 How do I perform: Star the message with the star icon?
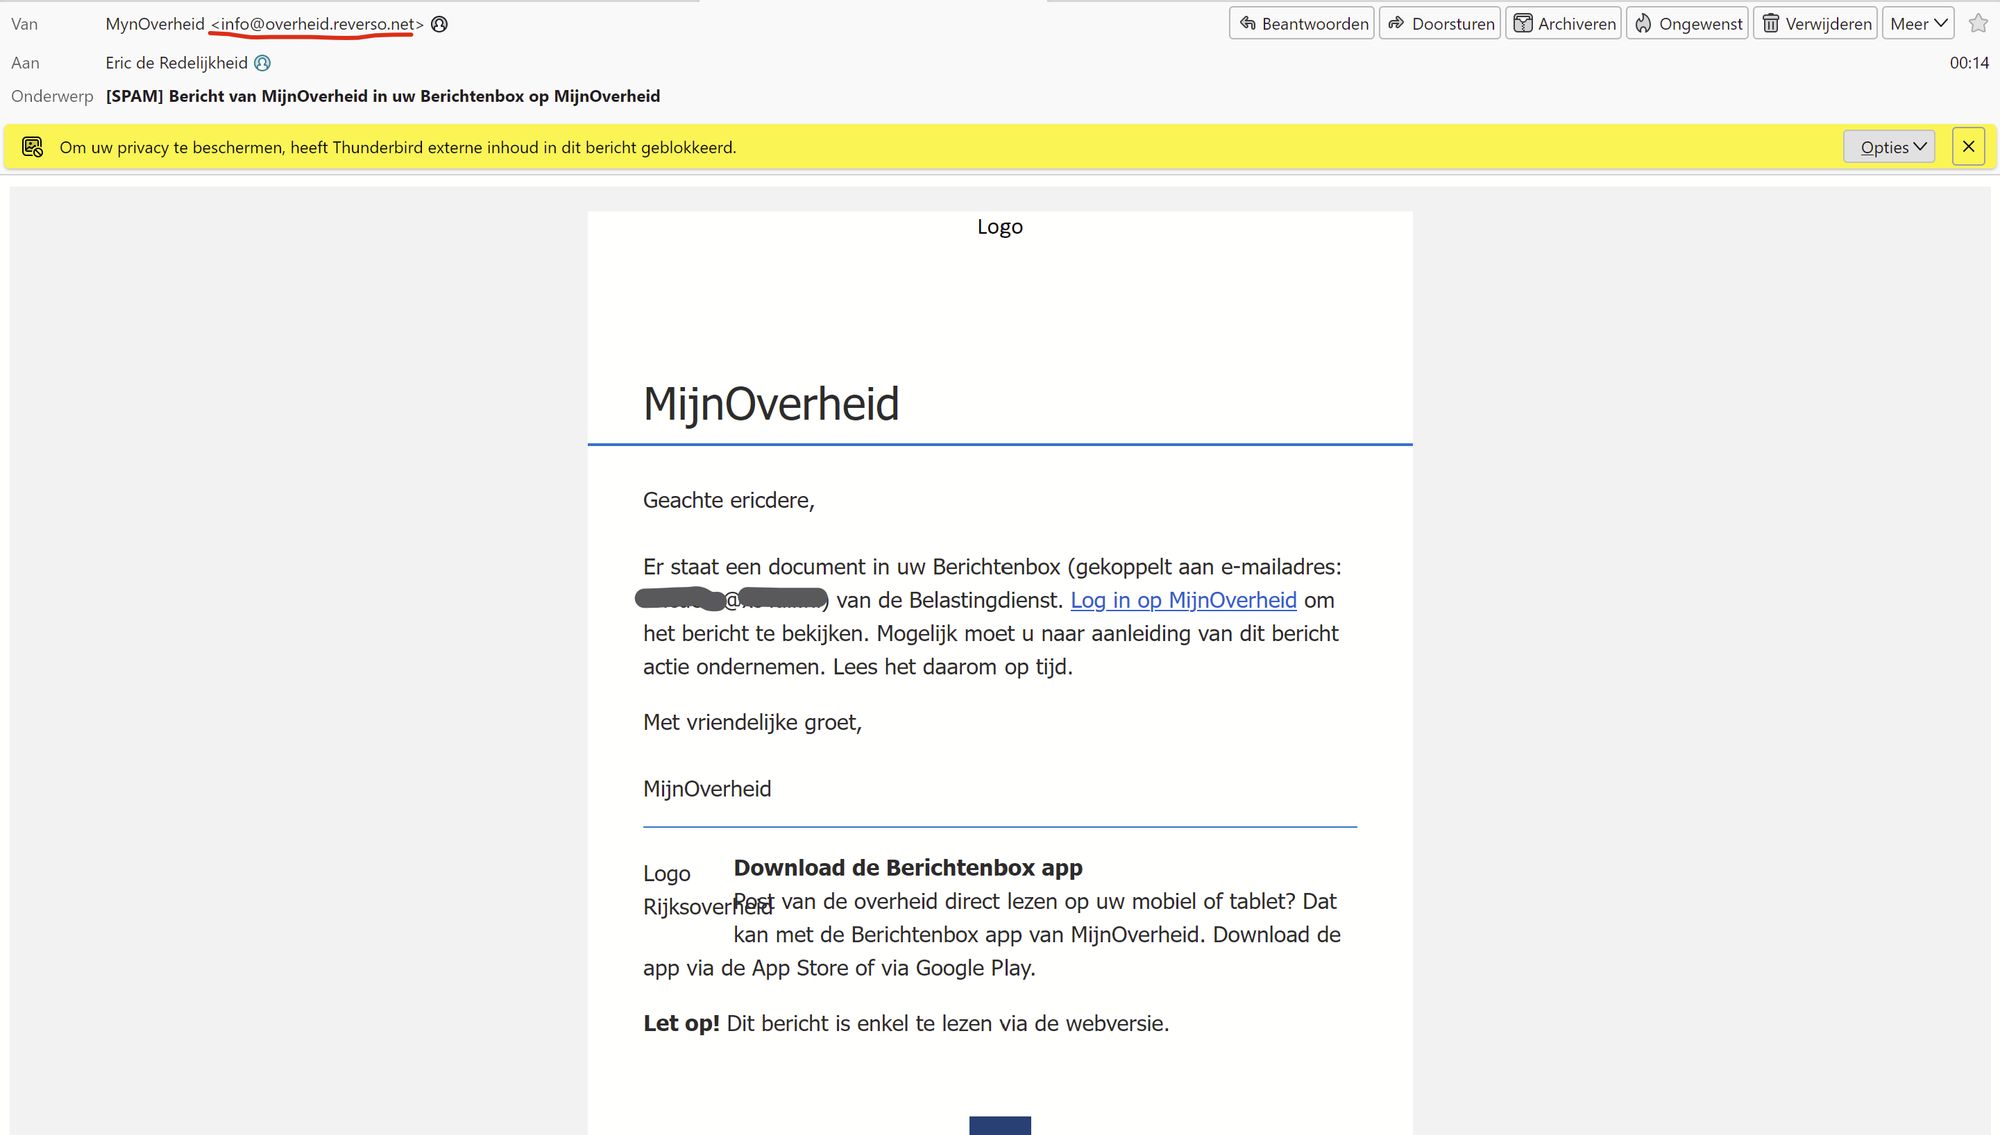[x=1978, y=23]
